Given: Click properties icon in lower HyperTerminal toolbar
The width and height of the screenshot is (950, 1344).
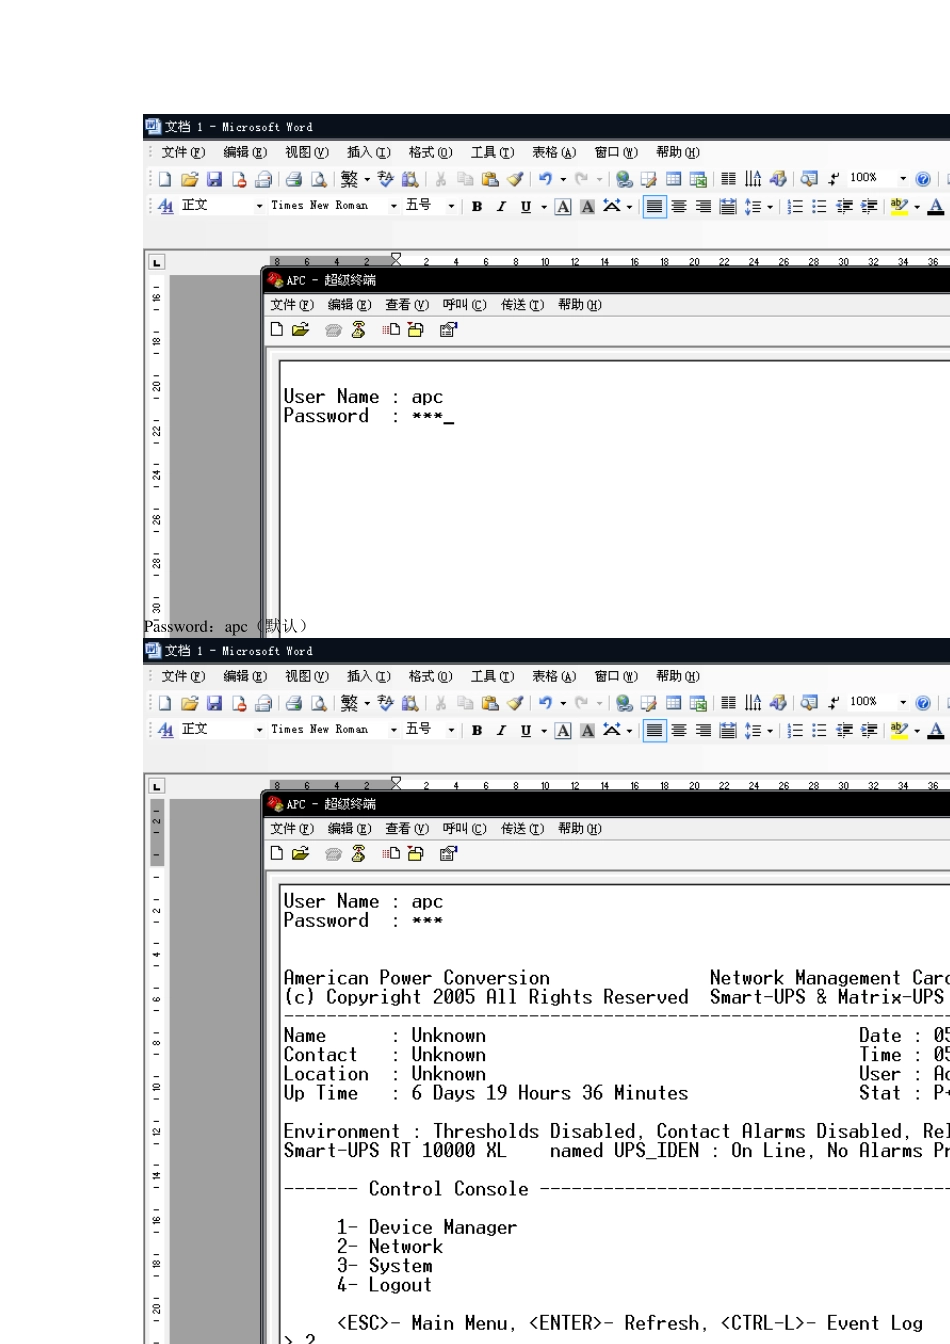Looking at the screenshot, I should (x=448, y=853).
